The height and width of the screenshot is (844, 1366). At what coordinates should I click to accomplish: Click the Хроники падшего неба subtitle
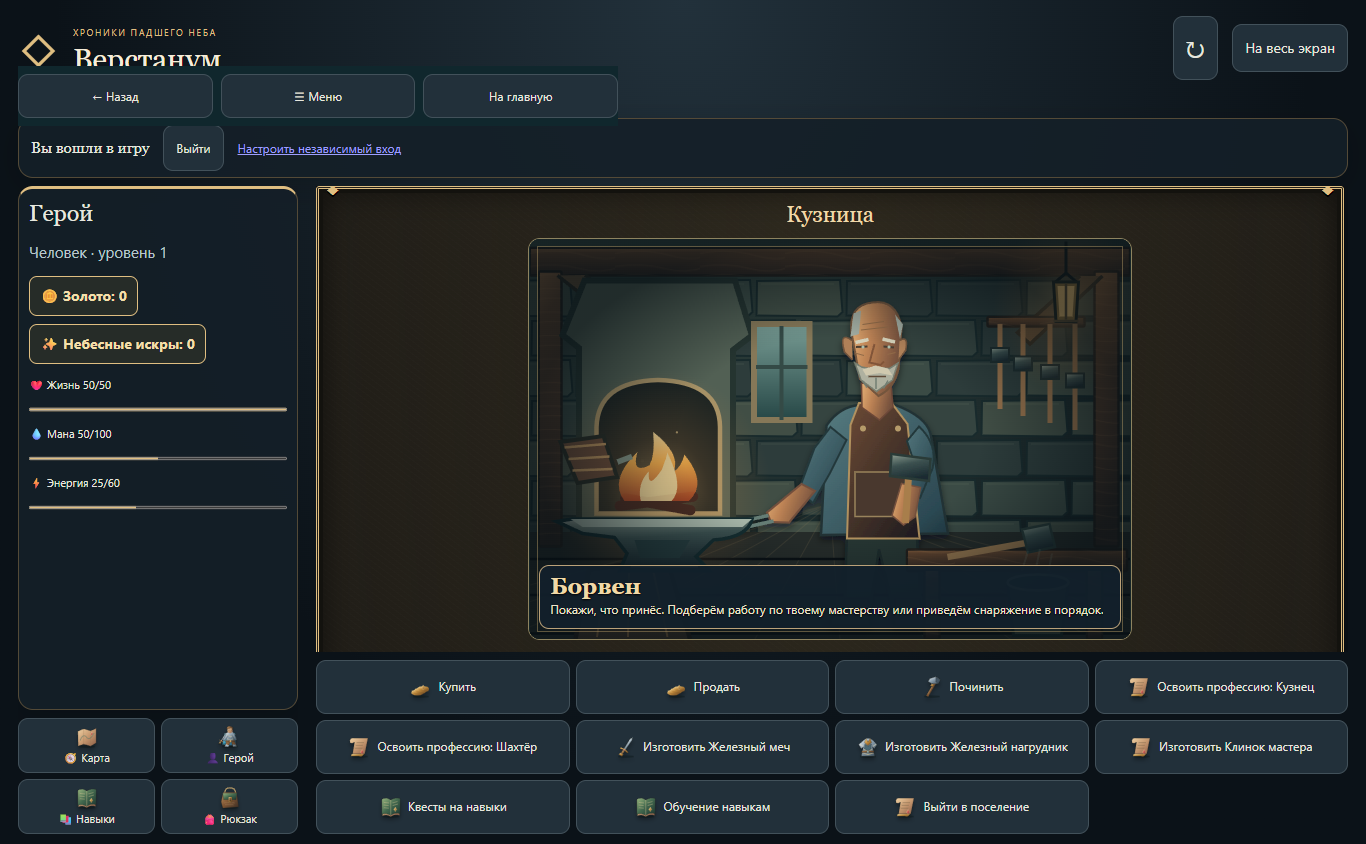tap(144, 33)
